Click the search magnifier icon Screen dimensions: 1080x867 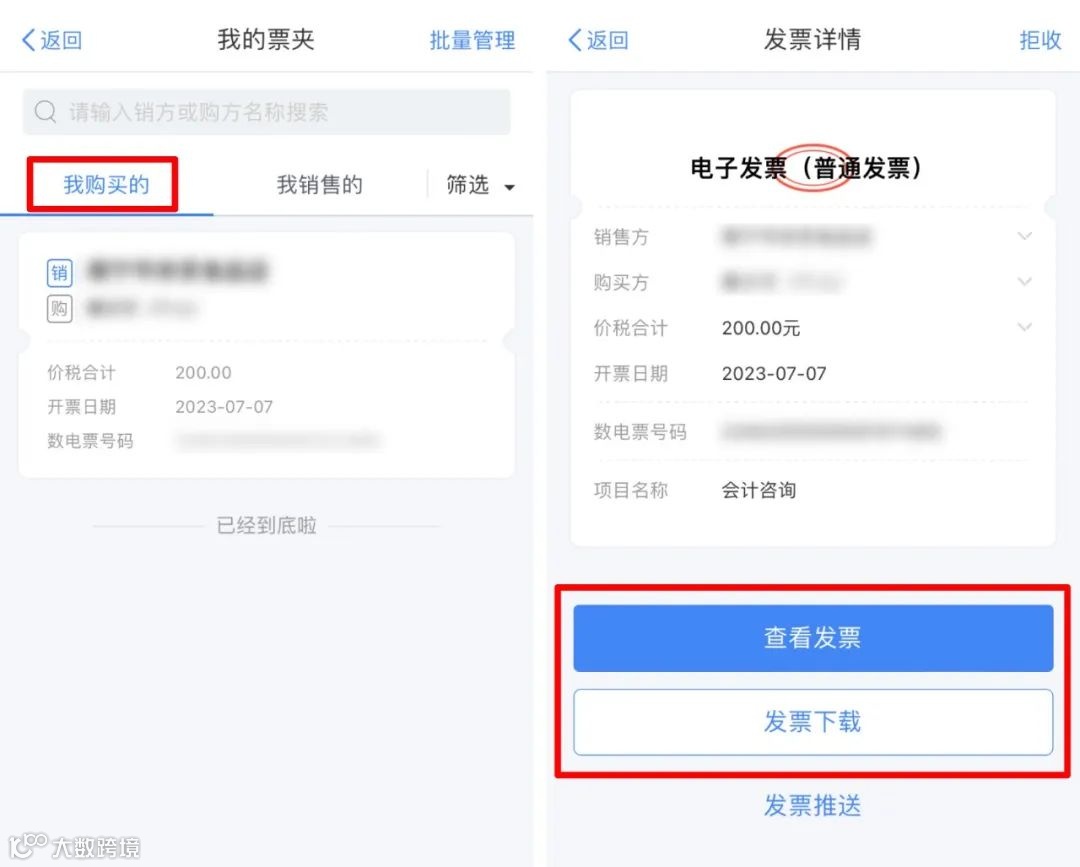[45, 112]
